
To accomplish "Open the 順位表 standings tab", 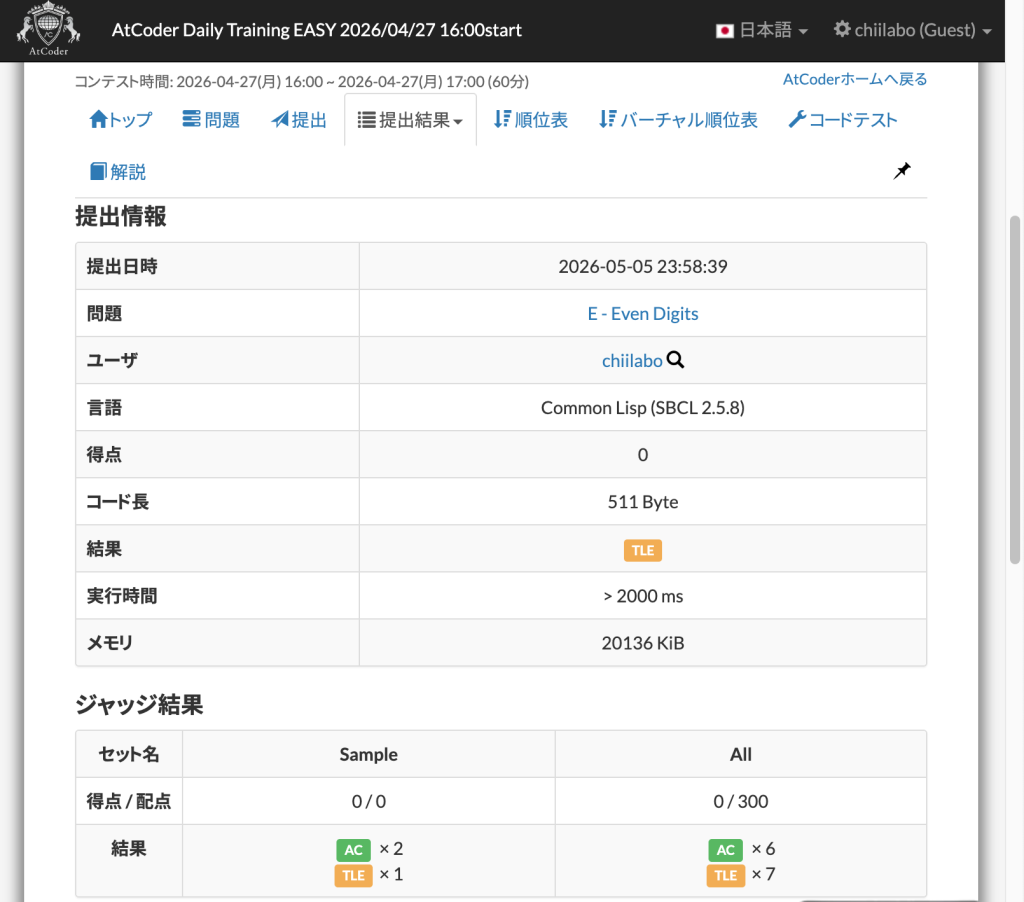I will pyautogui.click(x=530, y=120).
